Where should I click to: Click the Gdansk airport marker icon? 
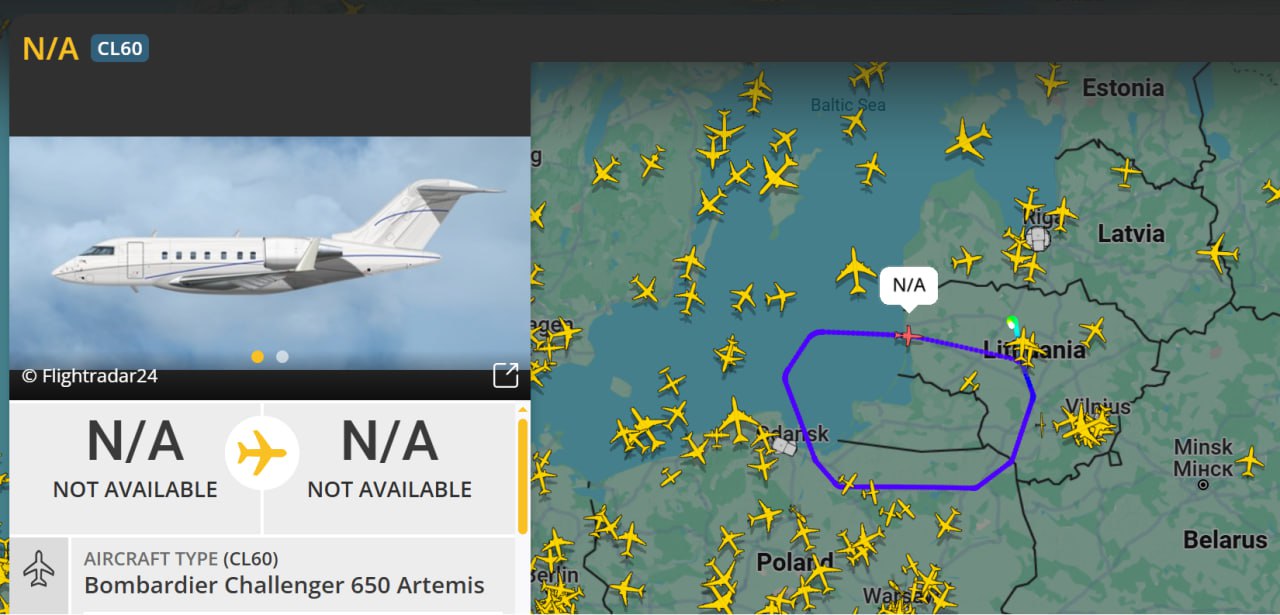pyautogui.click(x=786, y=447)
